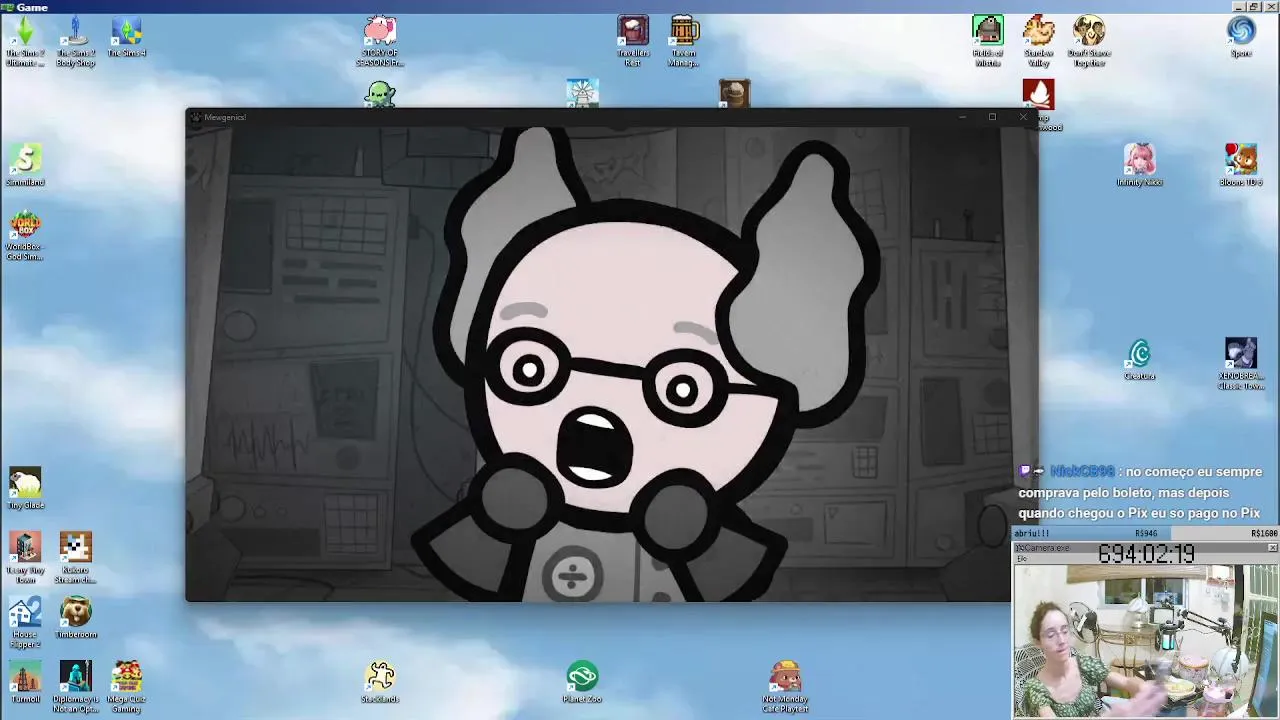Screen dimensions: 1280x720
Task: Open Not Monday Cafe Playtest icon
Action: point(785,687)
